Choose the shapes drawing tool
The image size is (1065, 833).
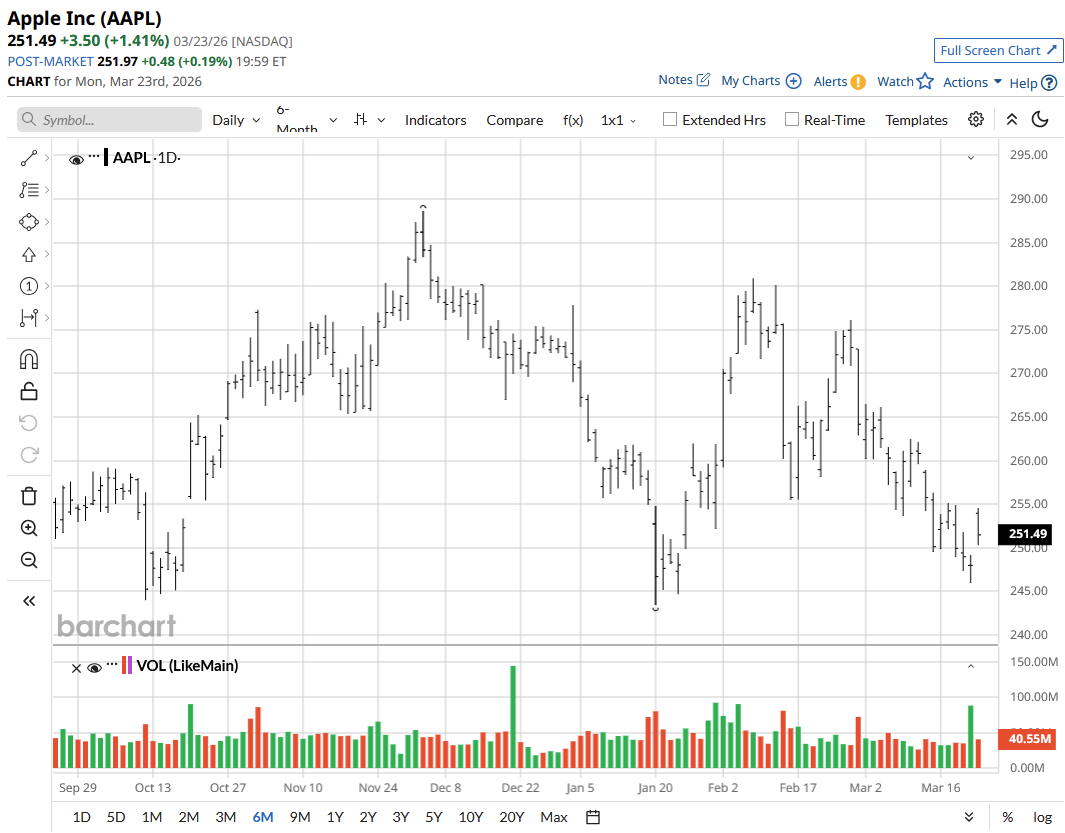click(x=29, y=222)
